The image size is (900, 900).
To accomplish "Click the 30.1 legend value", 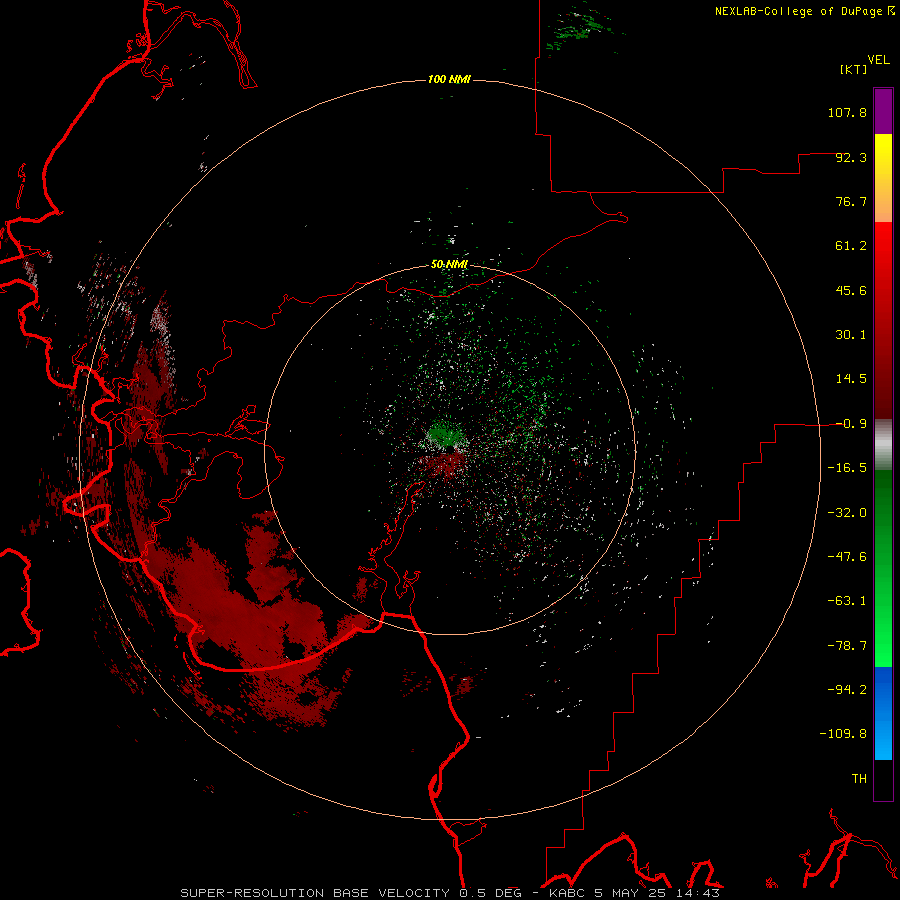I will coord(851,335).
